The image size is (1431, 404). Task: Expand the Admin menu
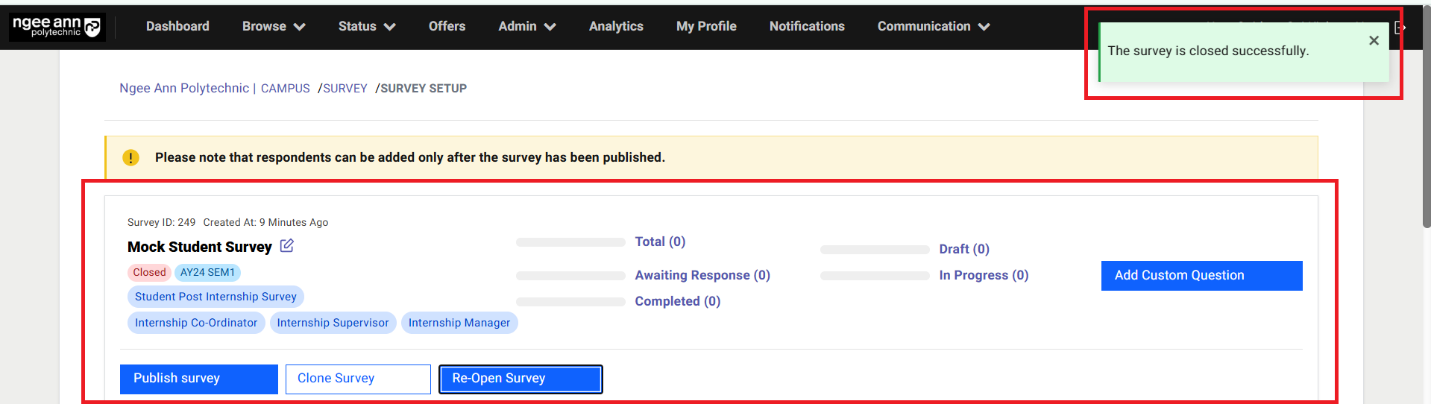tap(527, 27)
